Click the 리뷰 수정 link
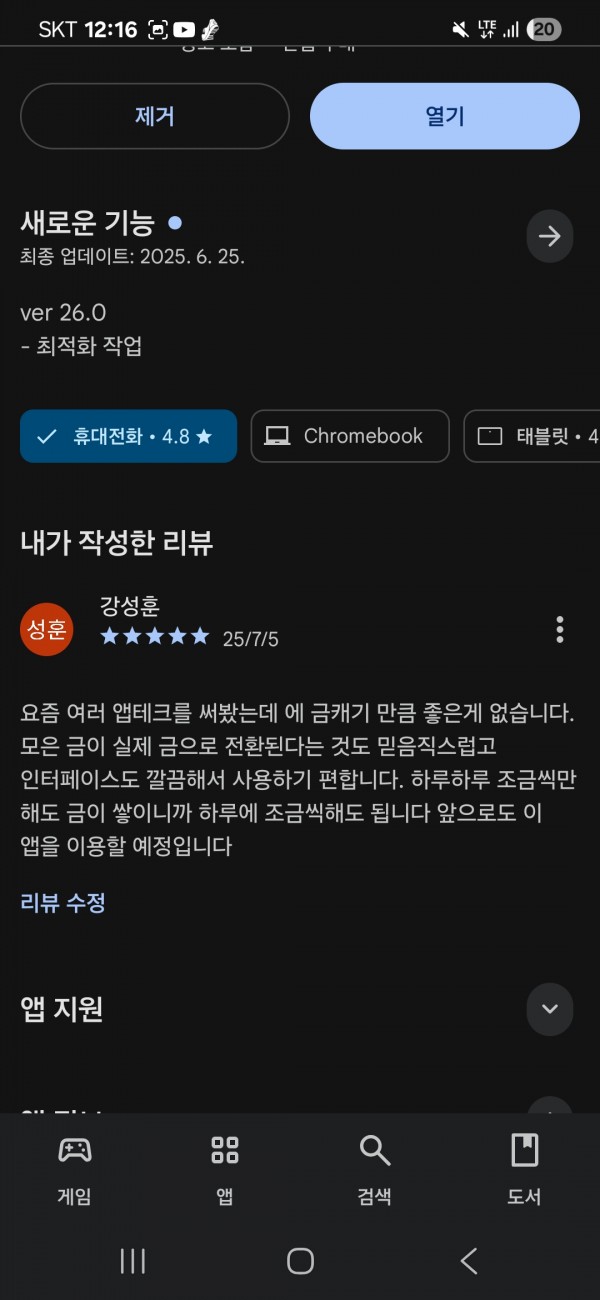This screenshot has height=1300, width=600. (63, 903)
